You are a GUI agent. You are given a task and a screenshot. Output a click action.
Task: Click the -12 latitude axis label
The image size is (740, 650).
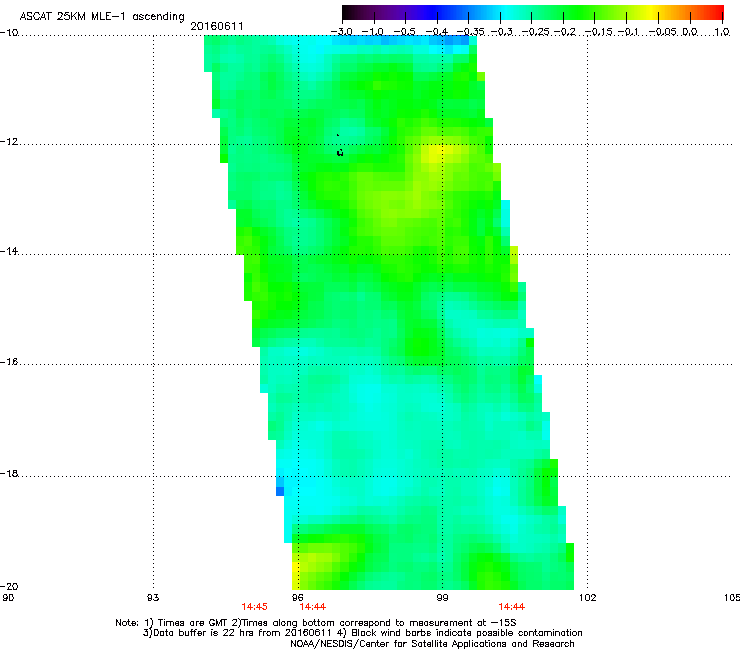click(x=9, y=142)
